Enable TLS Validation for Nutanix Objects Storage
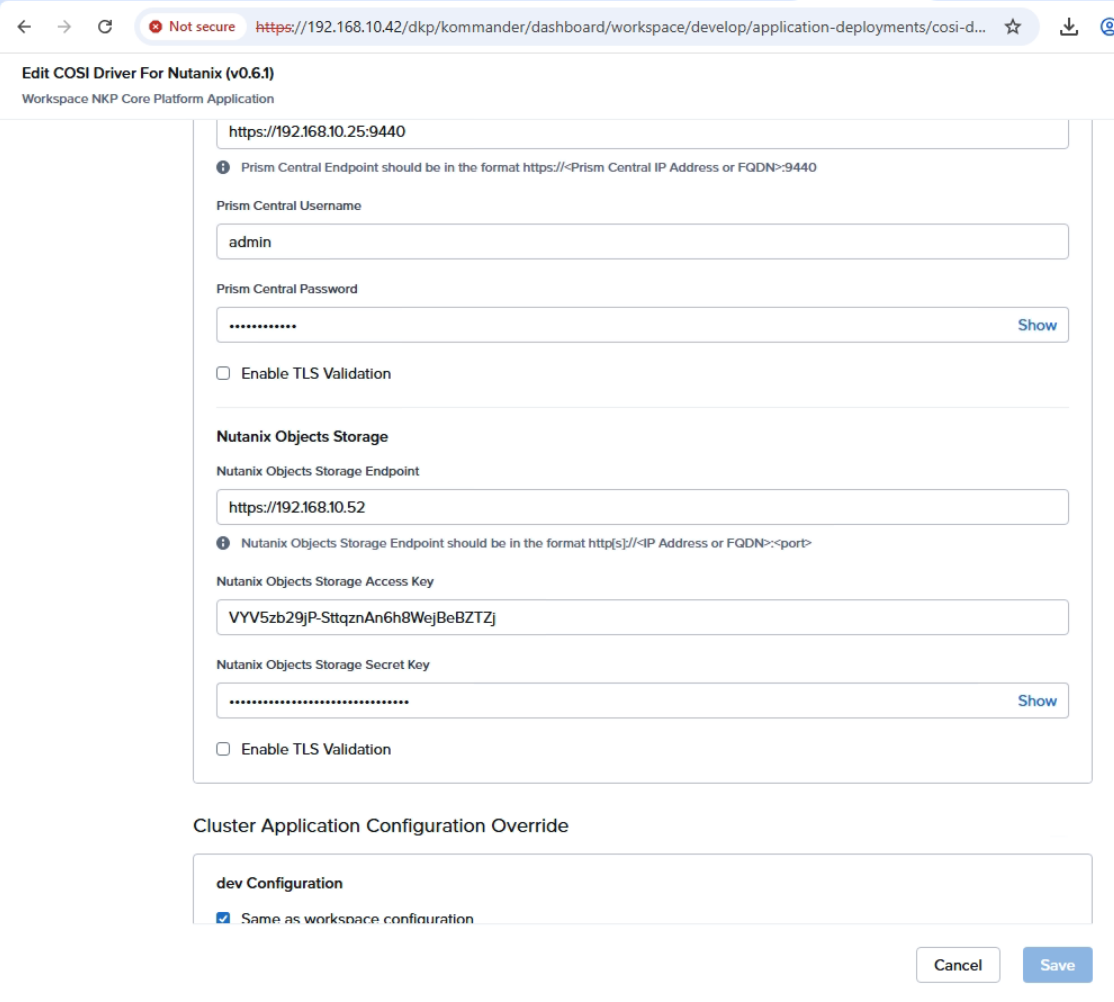This screenshot has height=1002, width=1114. tap(223, 749)
